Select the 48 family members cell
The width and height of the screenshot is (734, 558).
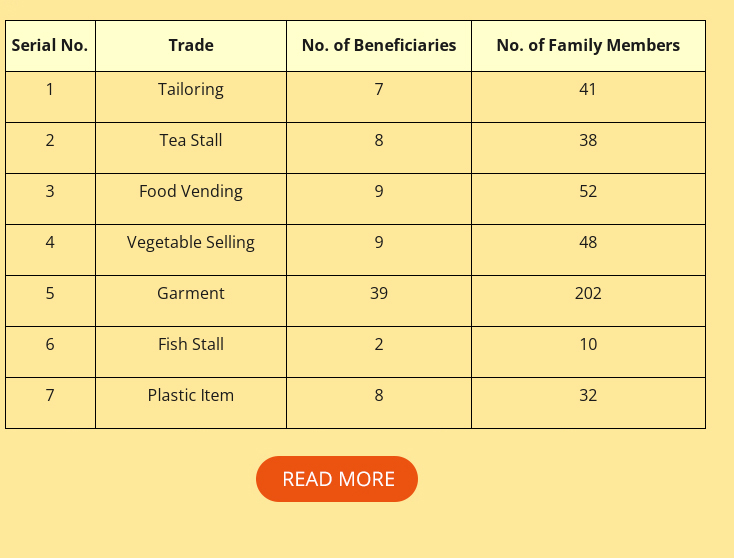(588, 250)
